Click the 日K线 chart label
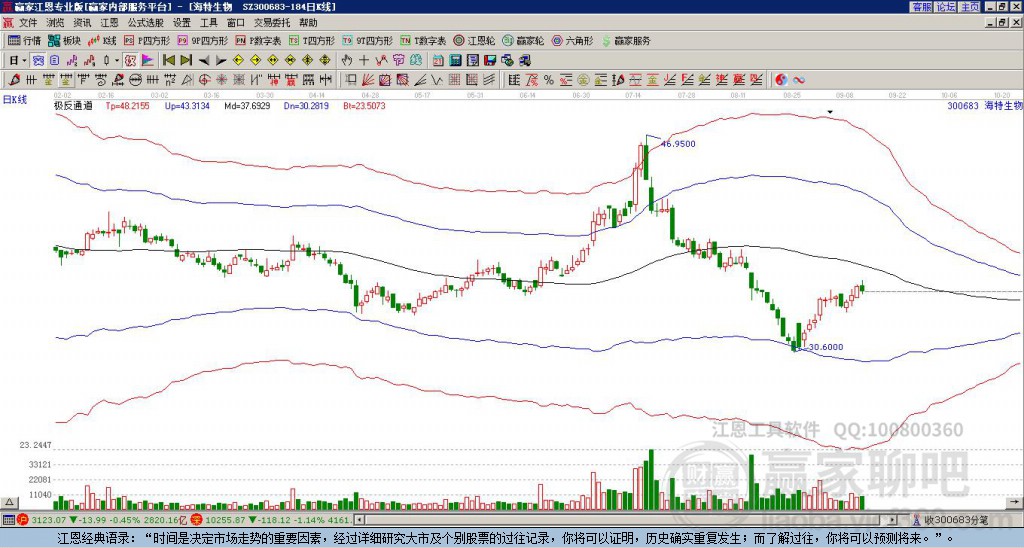The image size is (1024, 548). (15, 100)
